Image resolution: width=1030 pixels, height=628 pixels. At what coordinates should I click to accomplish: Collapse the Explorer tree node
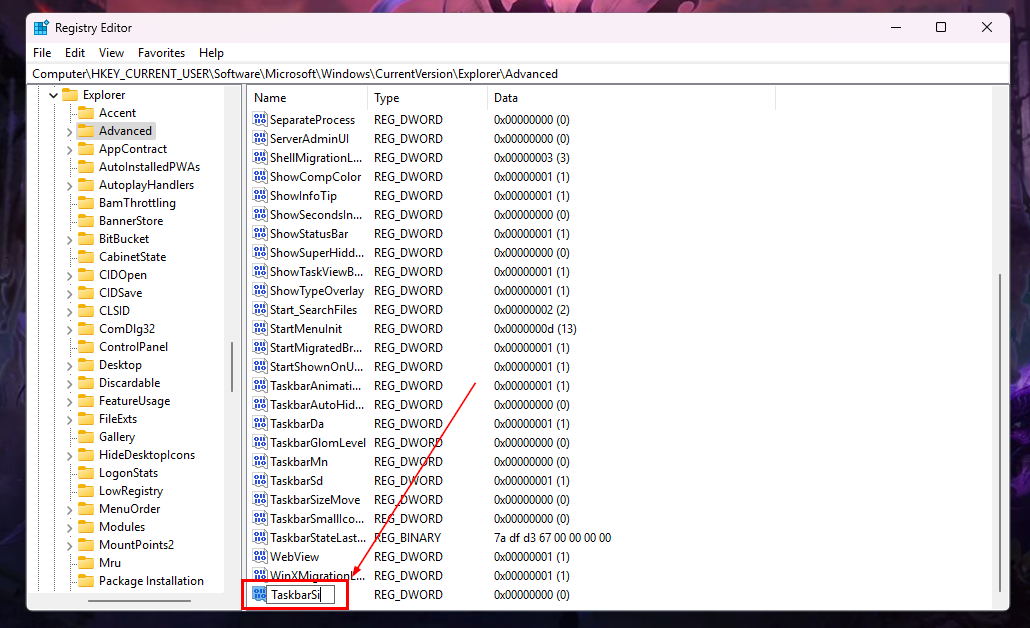click(x=55, y=94)
